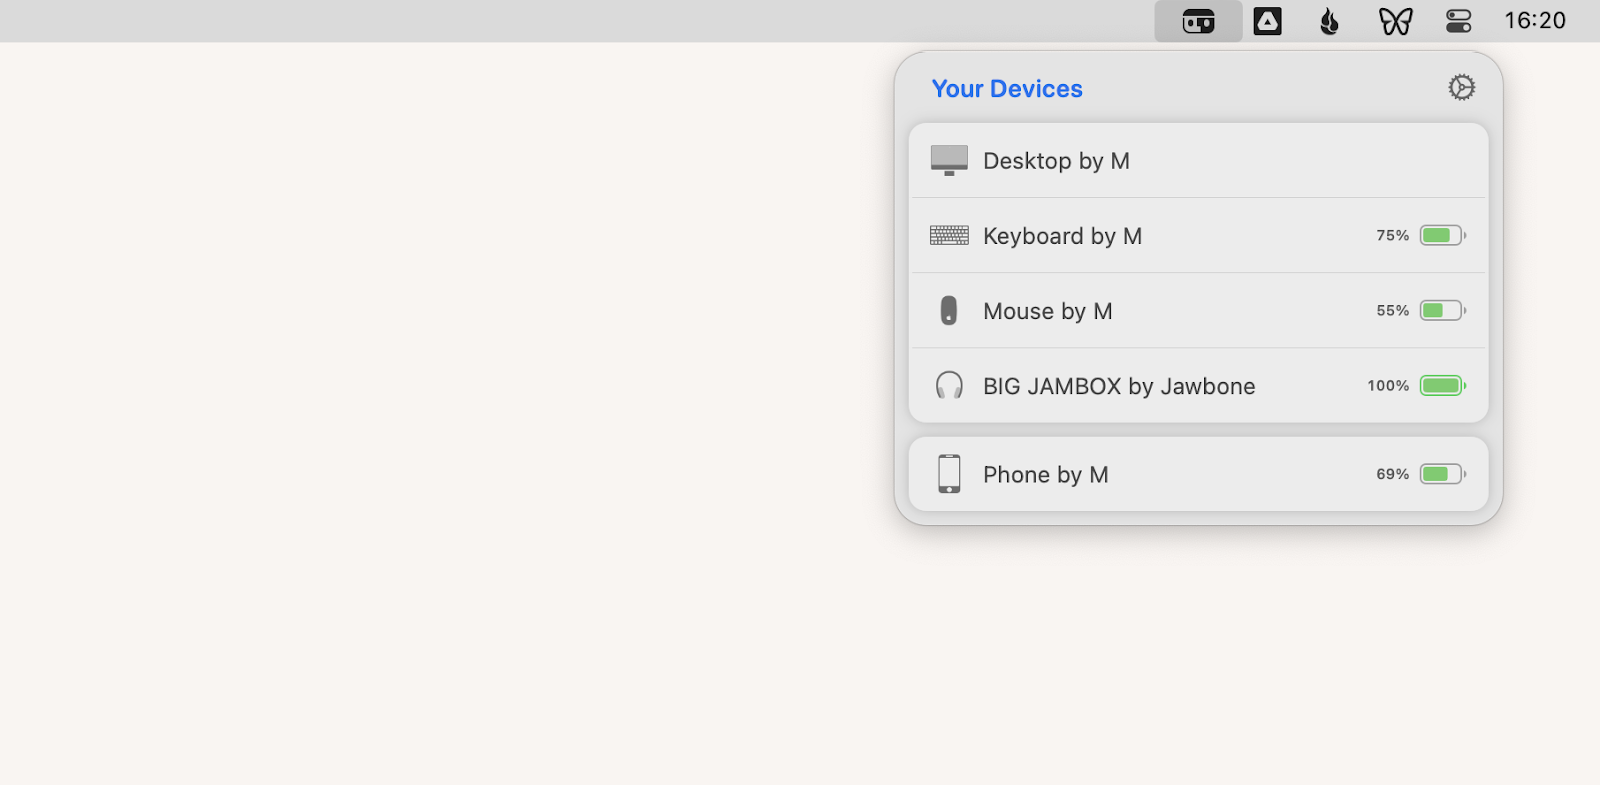Viewport: 1600px width, 785px height.
Task: Open the triangle app in menu bar
Action: tap(1267, 21)
